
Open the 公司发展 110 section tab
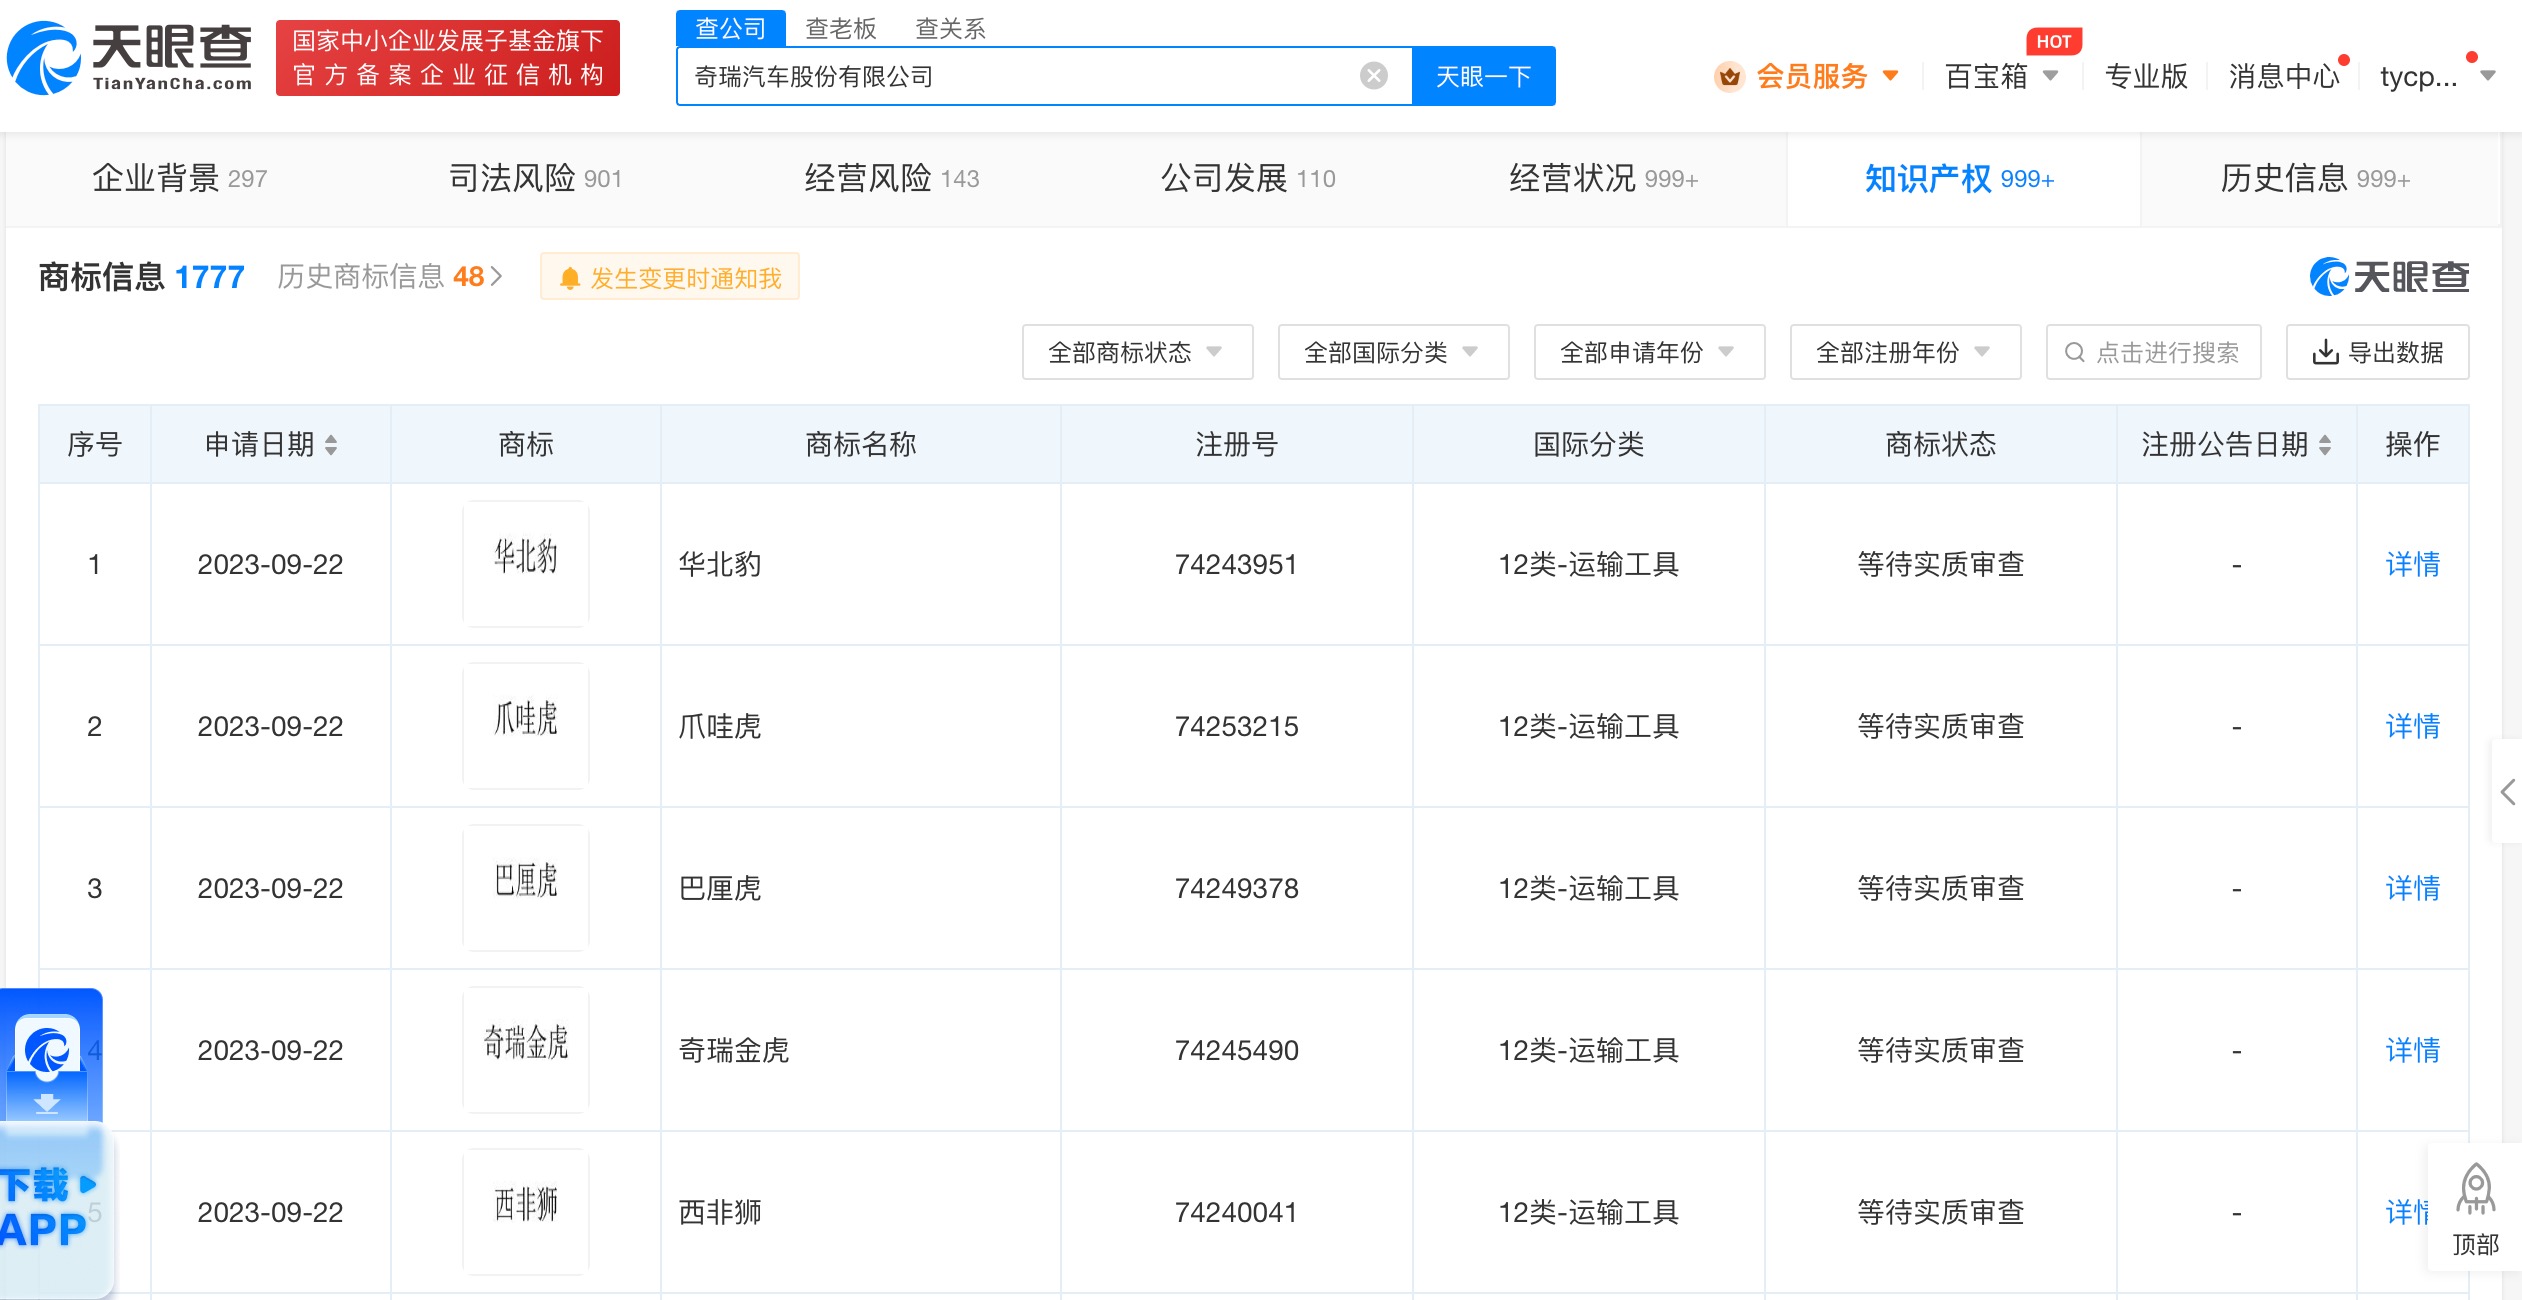(x=1248, y=178)
